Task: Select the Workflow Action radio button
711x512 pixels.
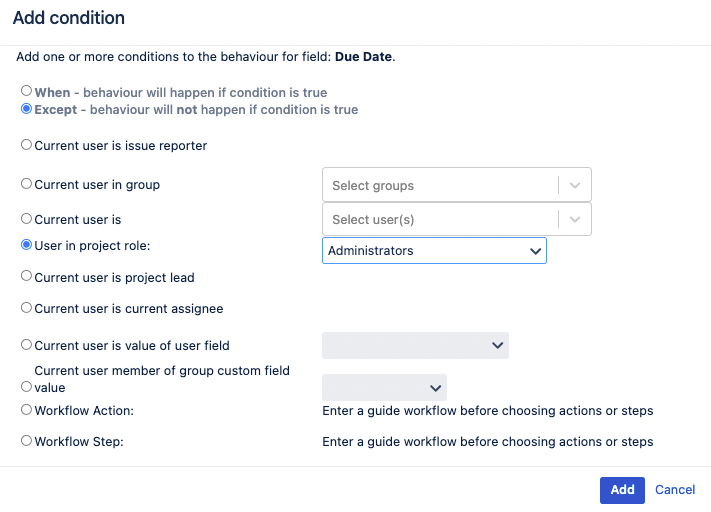Action: (26, 410)
